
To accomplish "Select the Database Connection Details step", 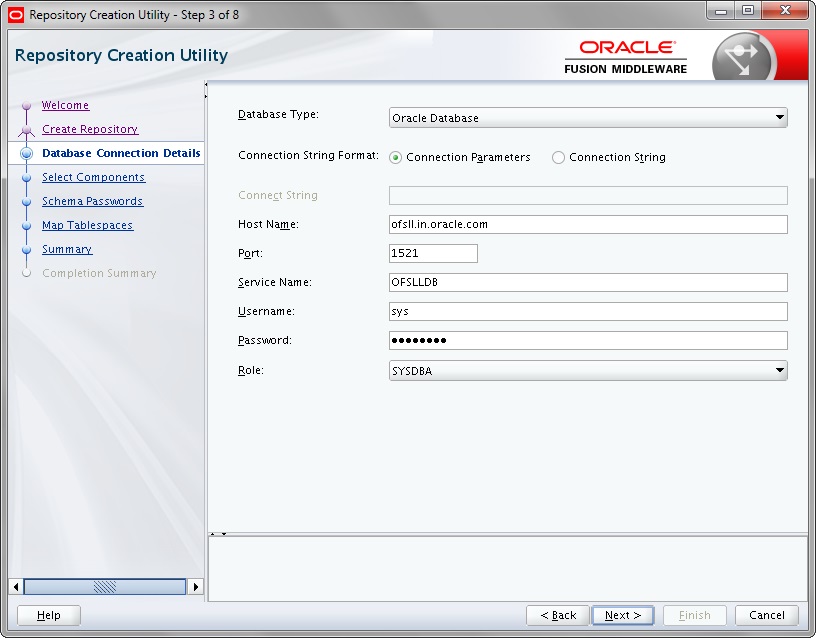I will (121, 153).
